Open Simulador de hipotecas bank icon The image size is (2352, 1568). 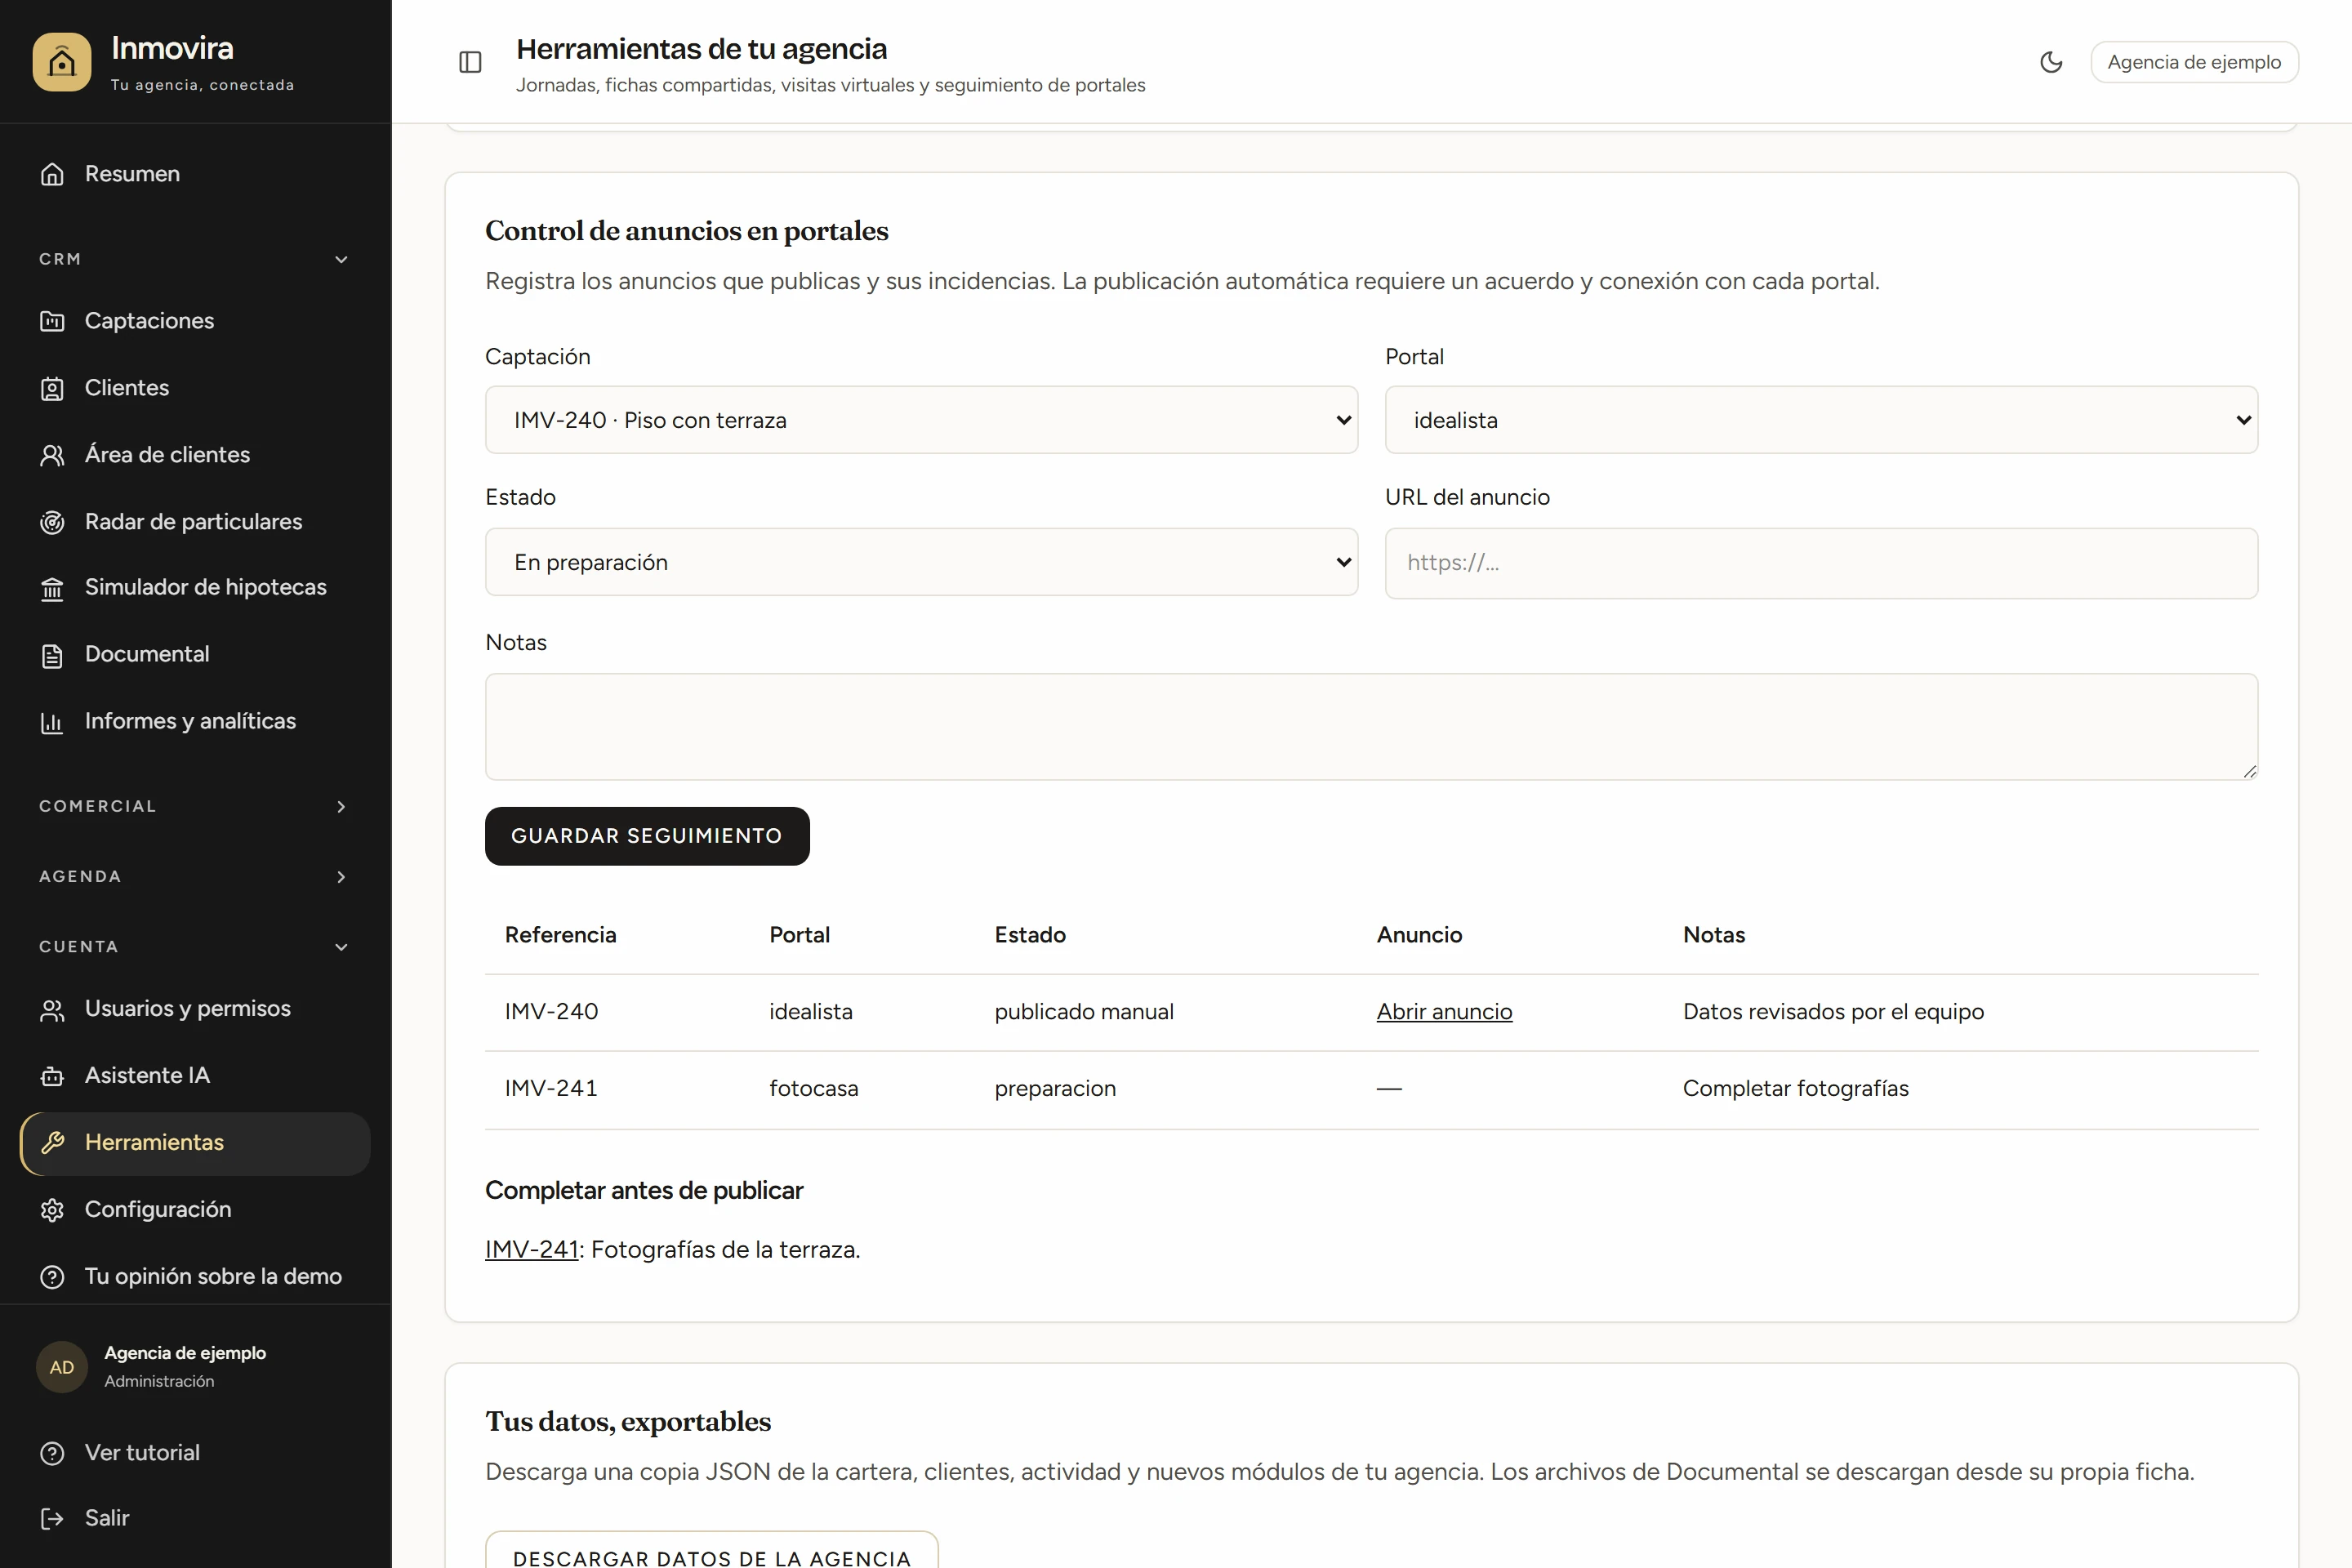pos(52,588)
